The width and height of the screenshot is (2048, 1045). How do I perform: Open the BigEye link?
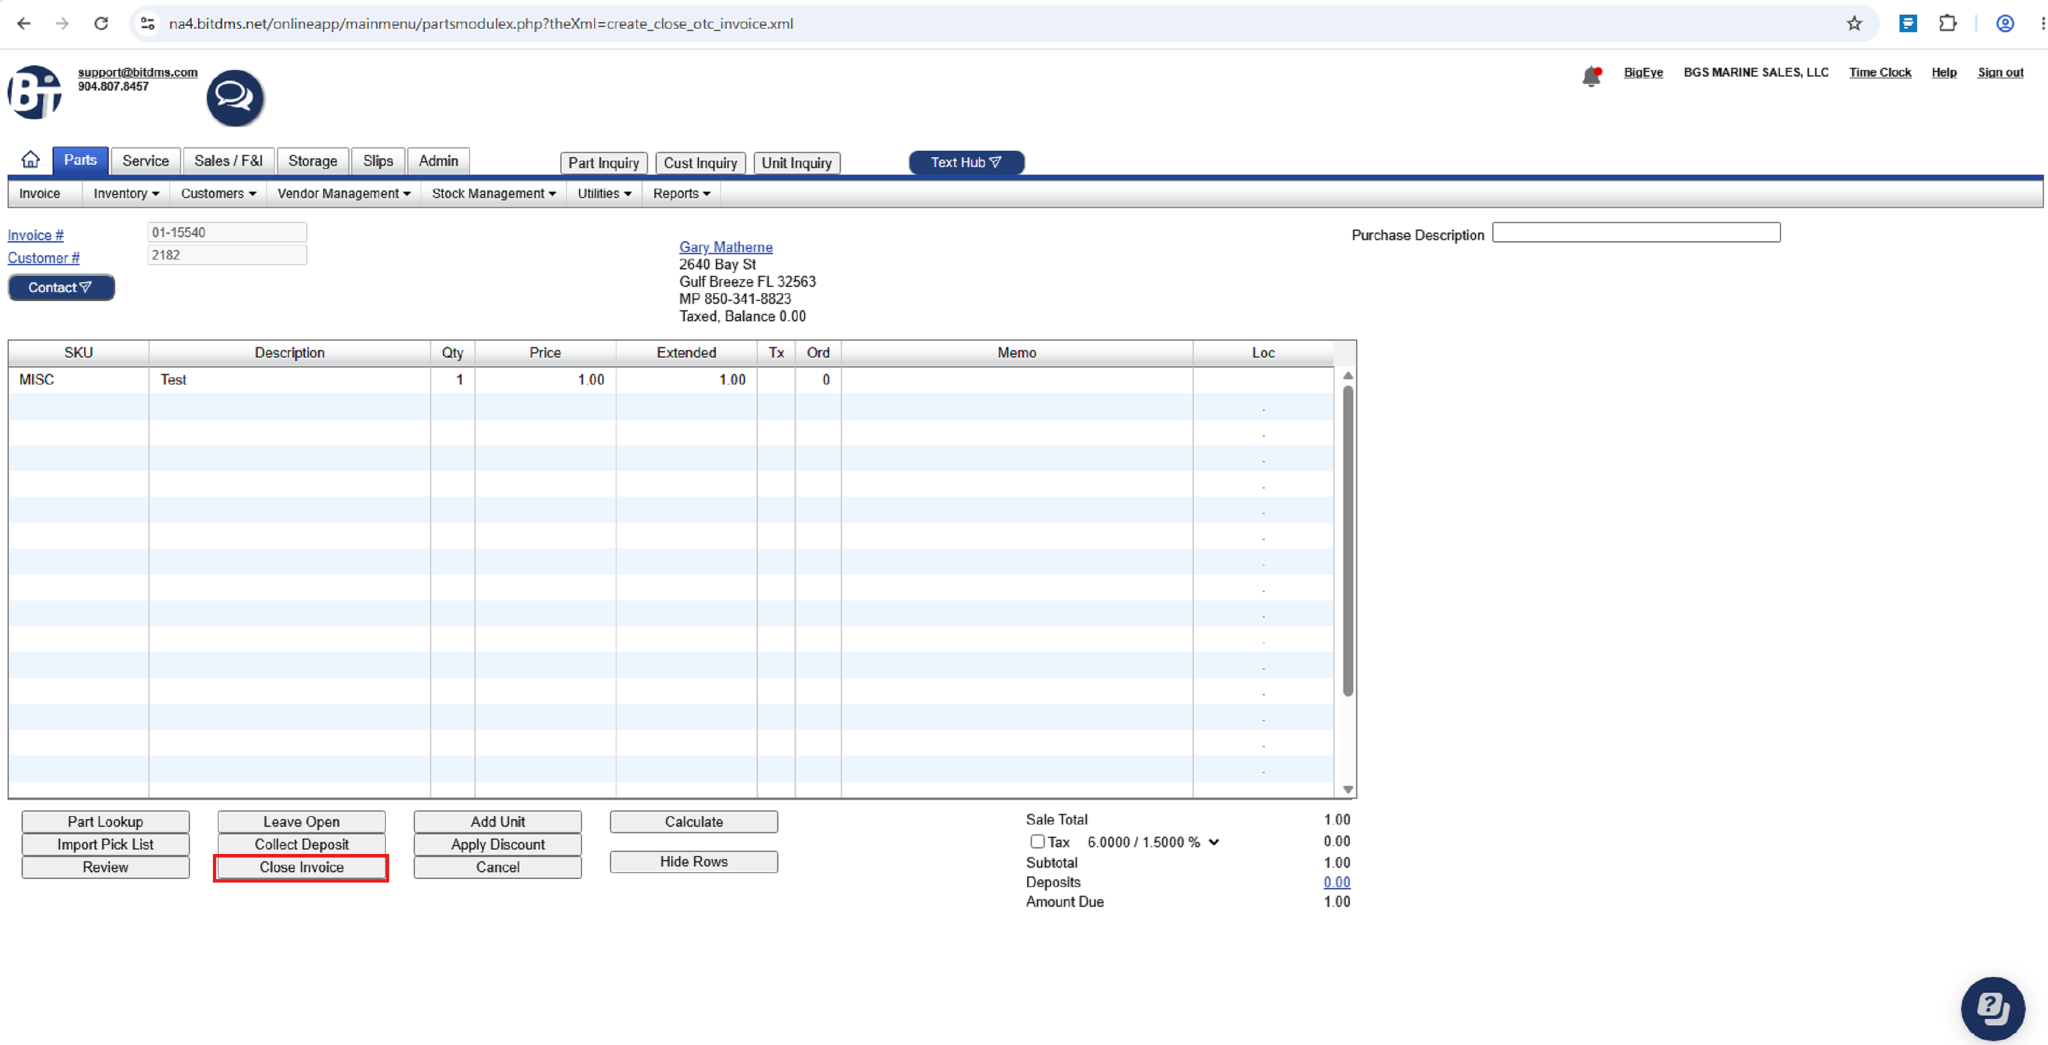pos(1643,72)
